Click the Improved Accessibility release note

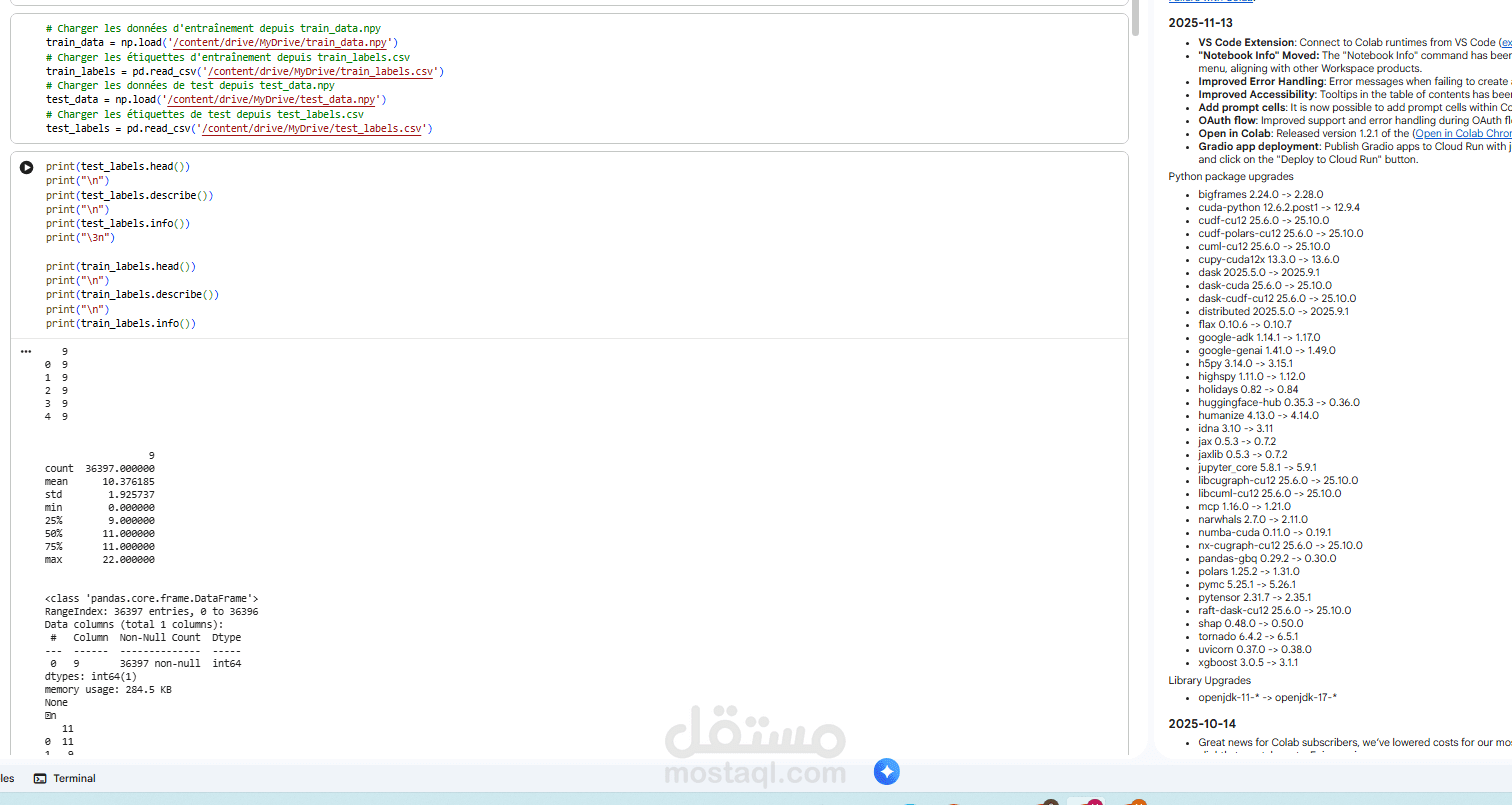pyautogui.click(x=1355, y=94)
